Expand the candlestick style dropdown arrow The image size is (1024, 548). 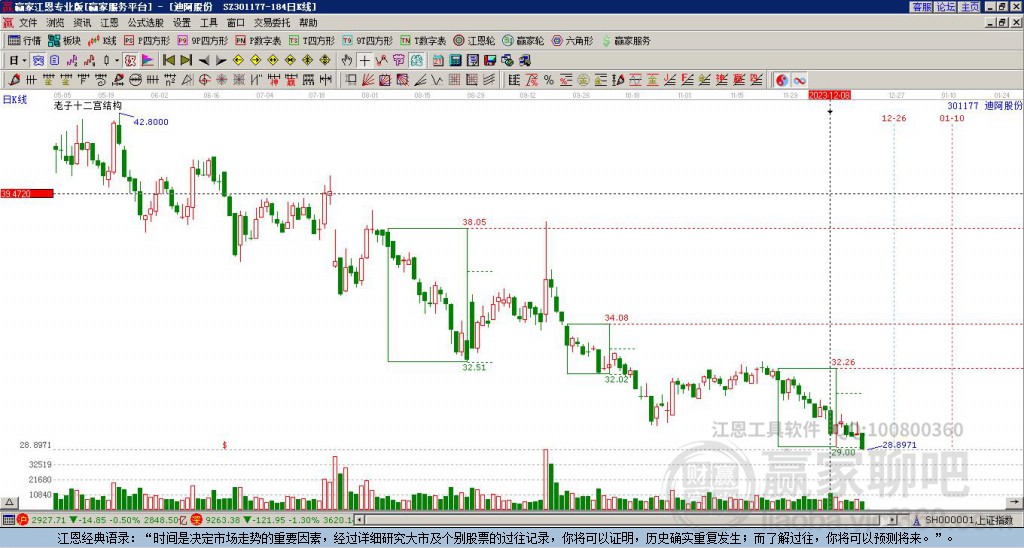(x=117, y=61)
